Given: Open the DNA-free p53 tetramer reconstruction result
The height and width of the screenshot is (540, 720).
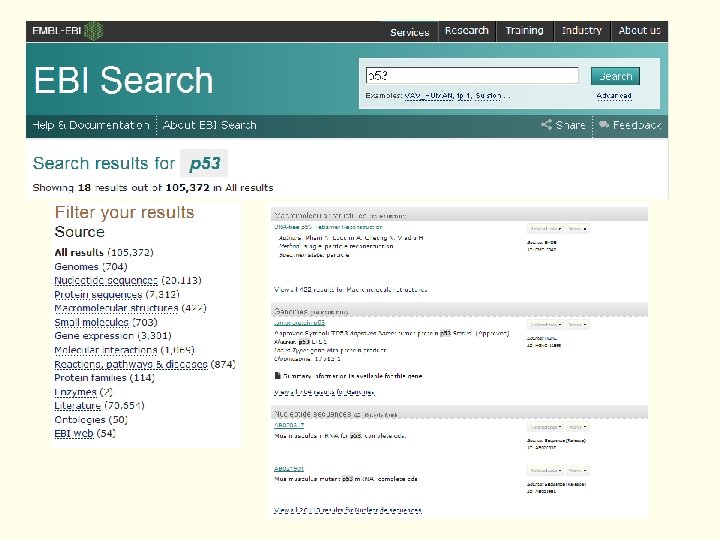Looking at the screenshot, I should coord(328,227).
